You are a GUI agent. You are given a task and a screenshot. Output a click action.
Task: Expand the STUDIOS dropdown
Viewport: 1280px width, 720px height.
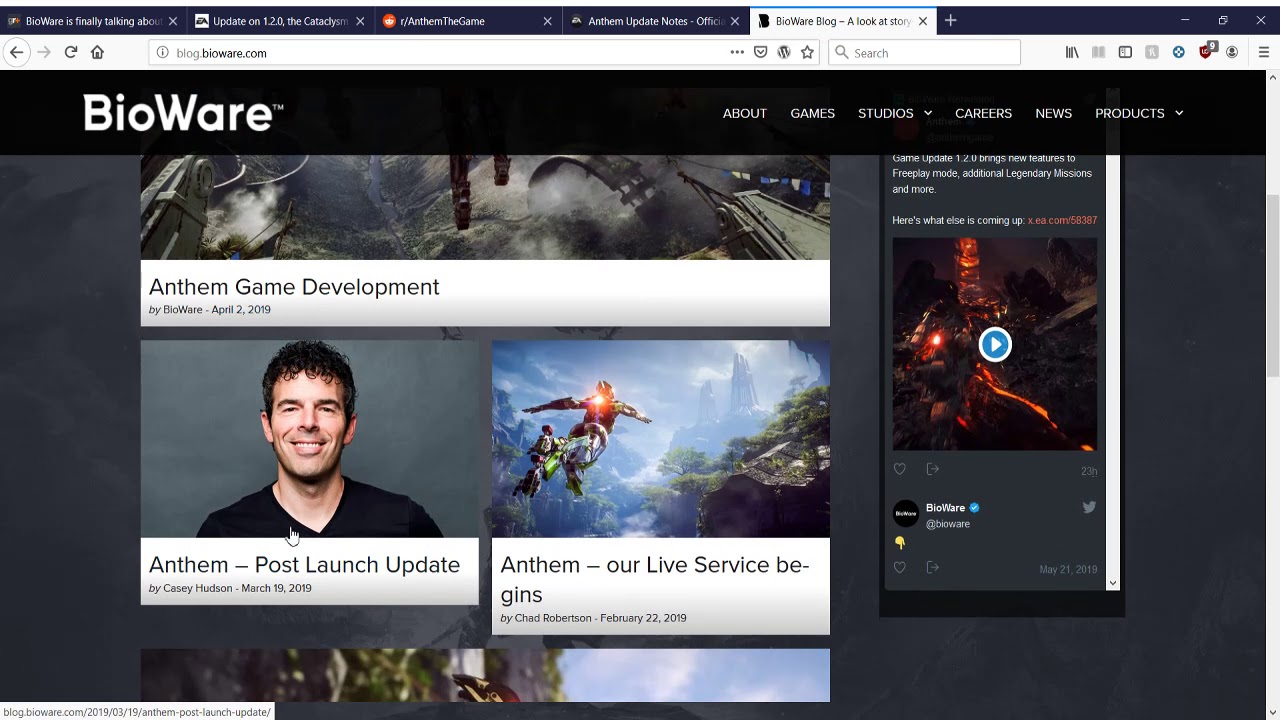coord(895,113)
